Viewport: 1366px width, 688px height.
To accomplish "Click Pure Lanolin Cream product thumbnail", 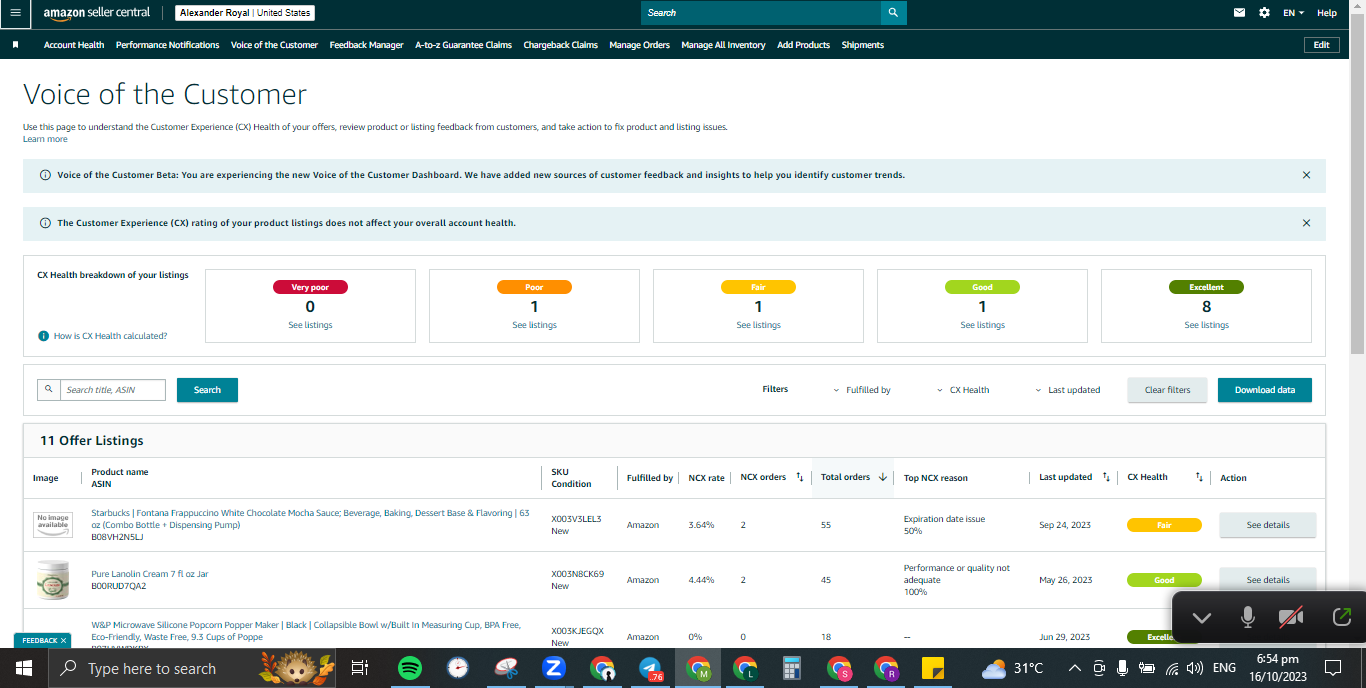I will (53, 580).
